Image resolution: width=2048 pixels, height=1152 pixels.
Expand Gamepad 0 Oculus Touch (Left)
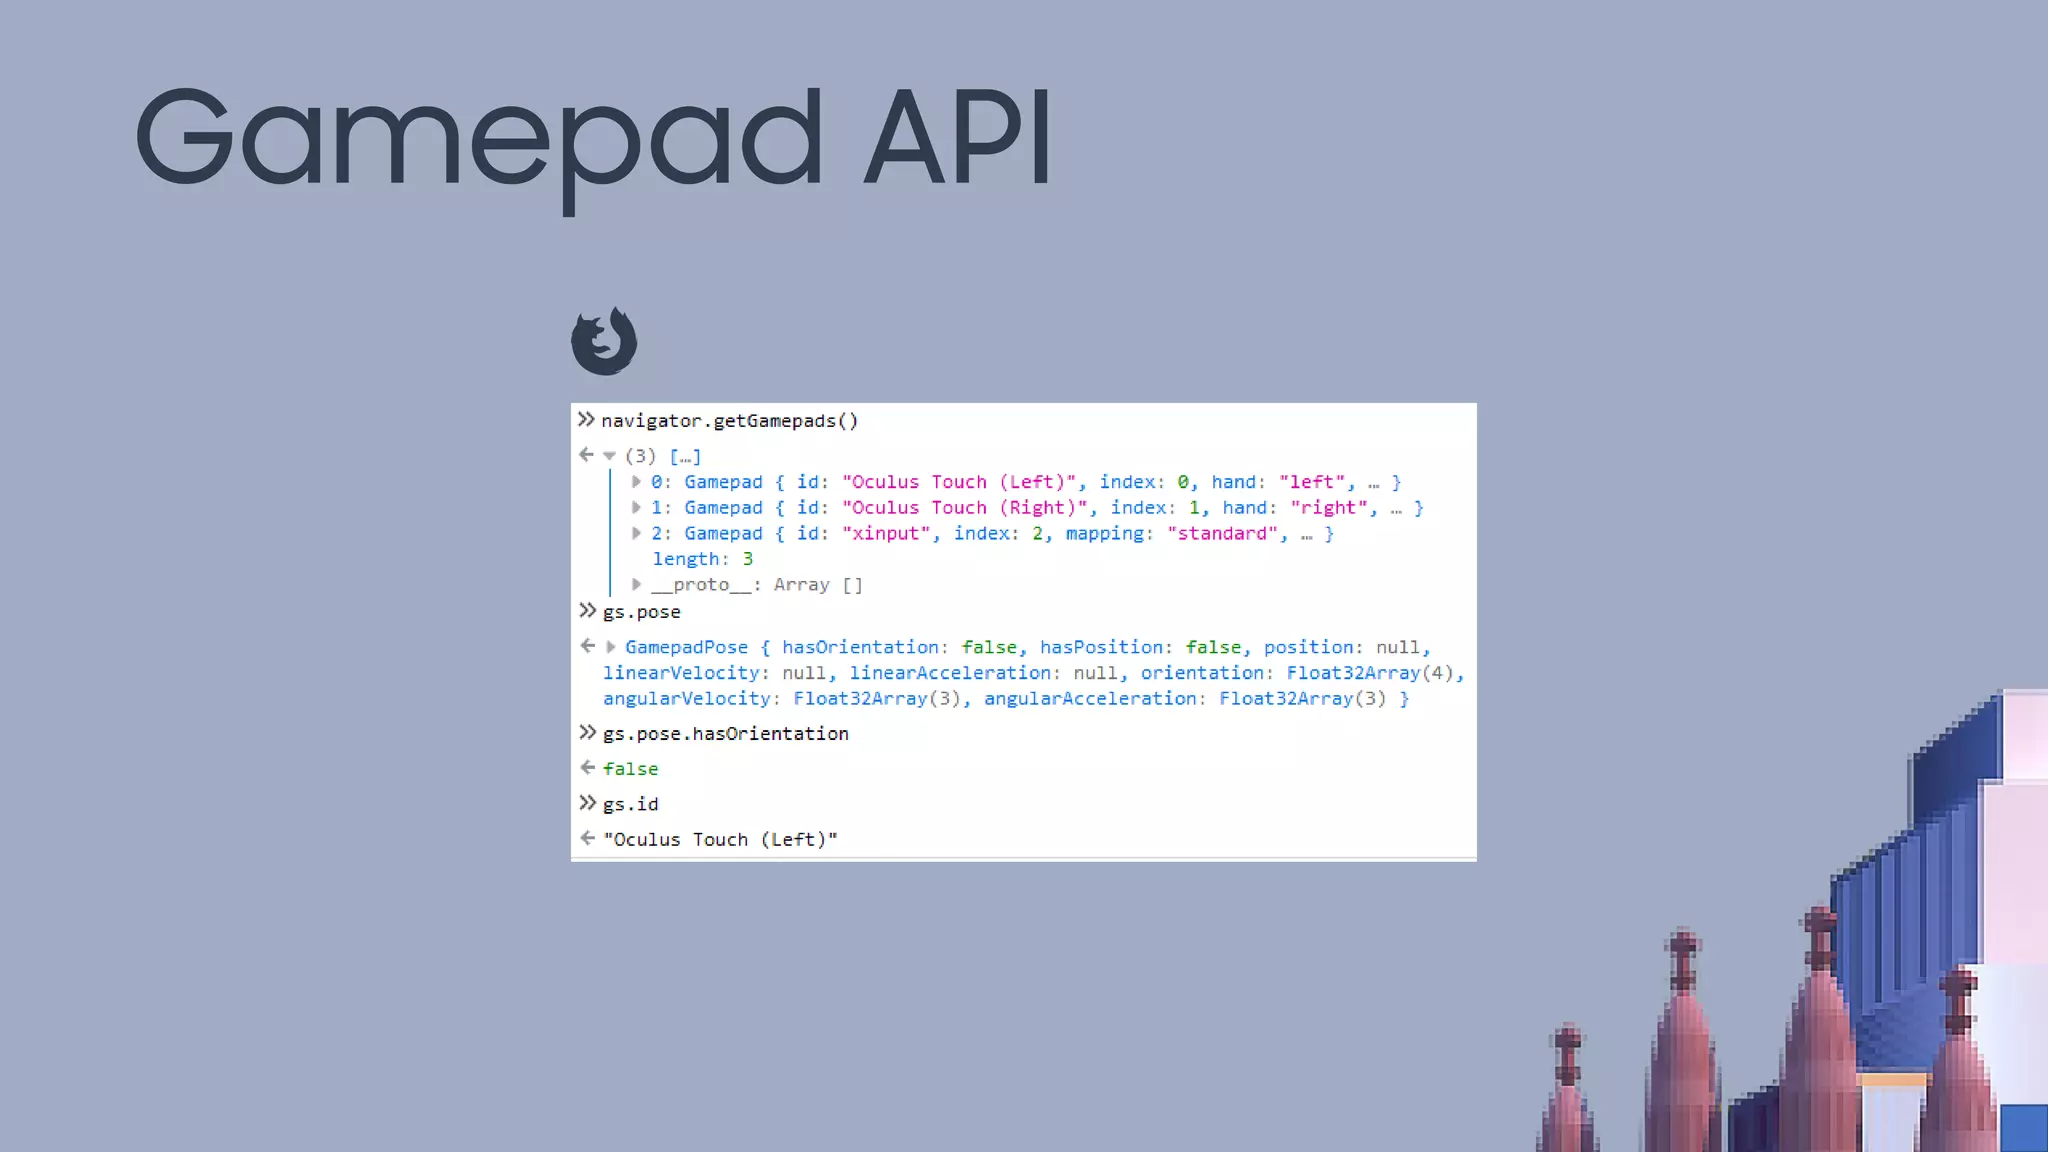[636, 481]
